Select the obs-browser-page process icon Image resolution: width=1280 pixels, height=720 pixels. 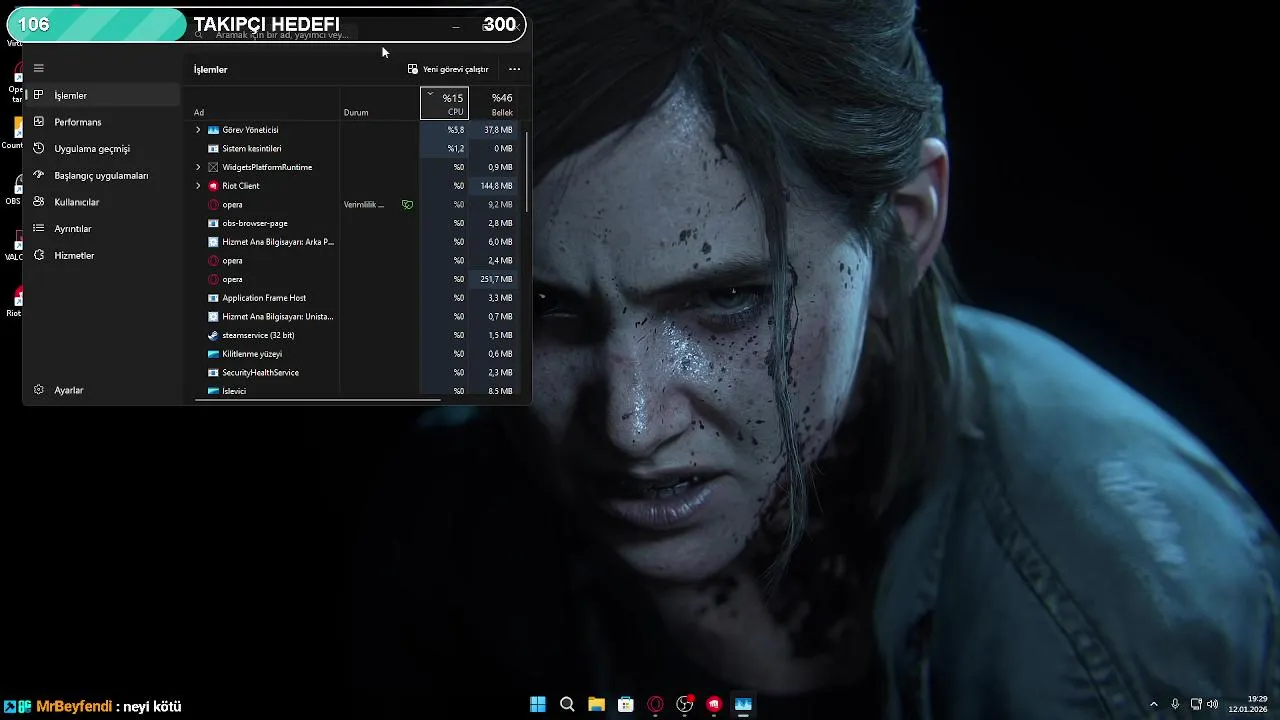point(213,223)
